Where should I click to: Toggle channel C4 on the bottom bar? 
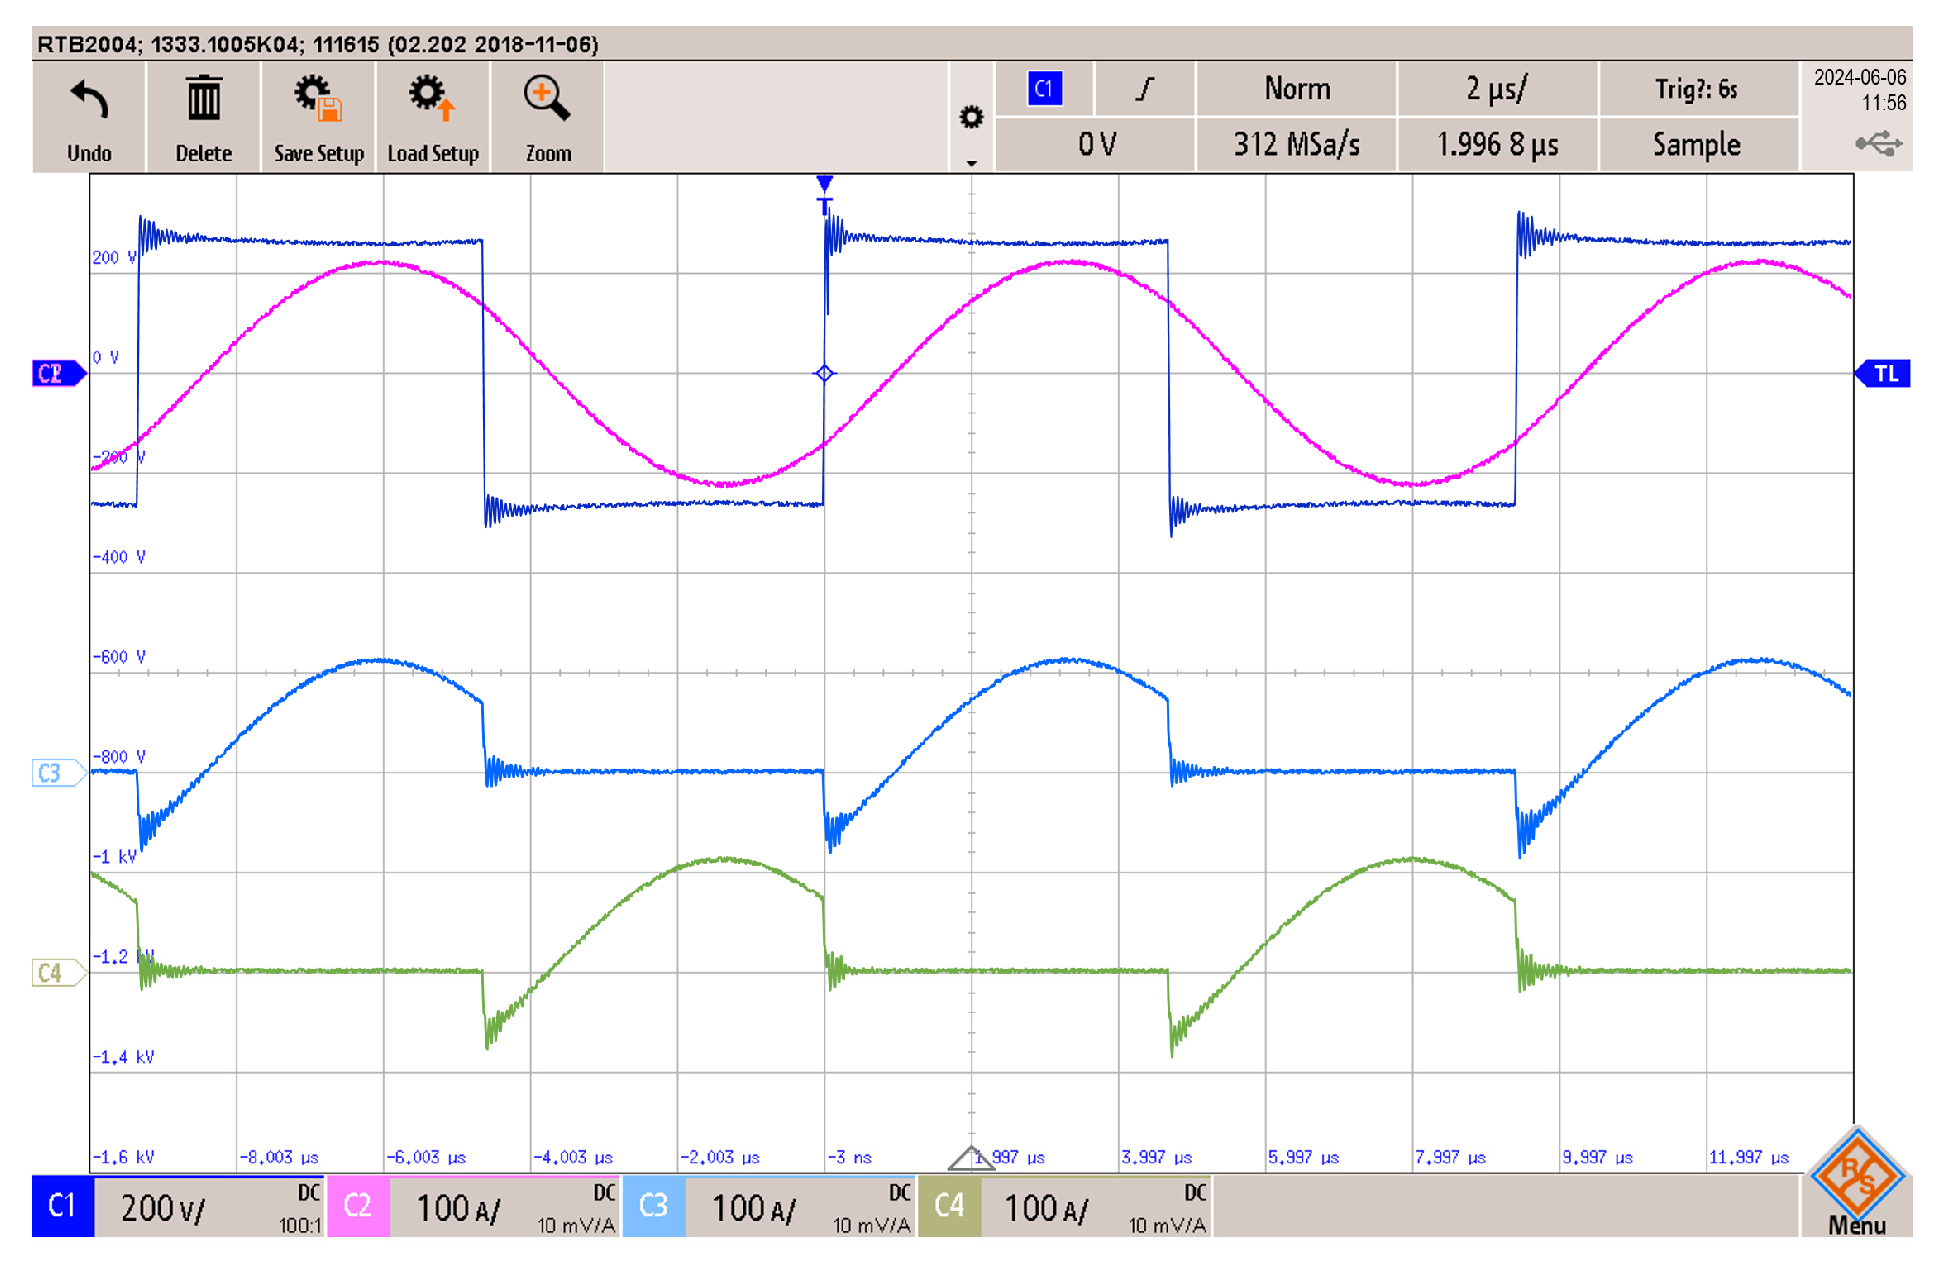pyautogui.click(x=949, y=1207)
